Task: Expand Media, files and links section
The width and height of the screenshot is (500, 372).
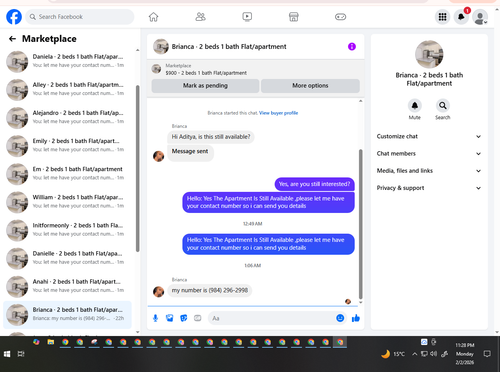Action: (429, 171)
